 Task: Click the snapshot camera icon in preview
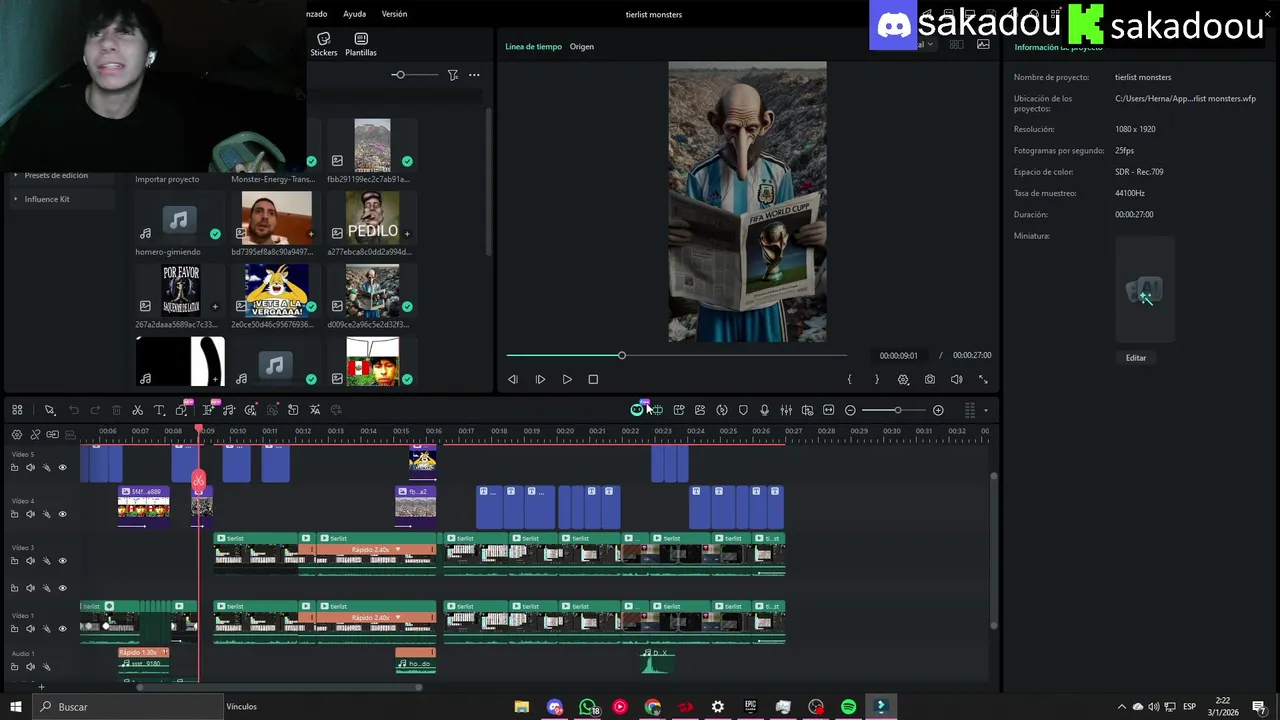[930, 380]
